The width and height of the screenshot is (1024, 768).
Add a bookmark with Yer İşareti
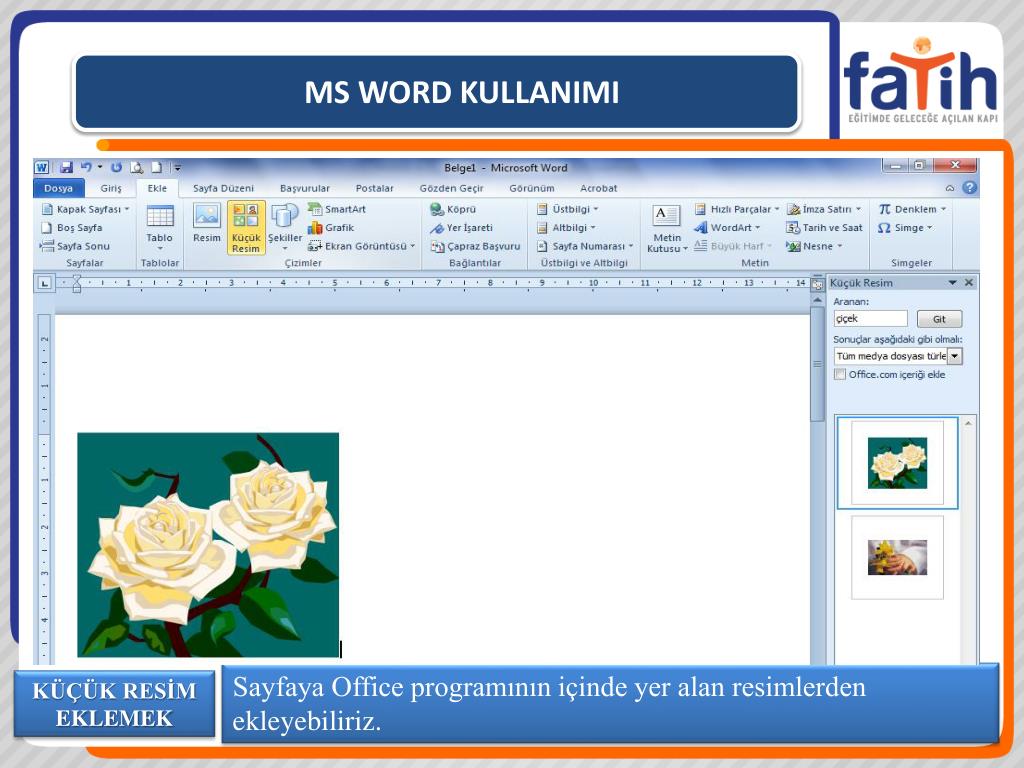click(x=461, y=227)
